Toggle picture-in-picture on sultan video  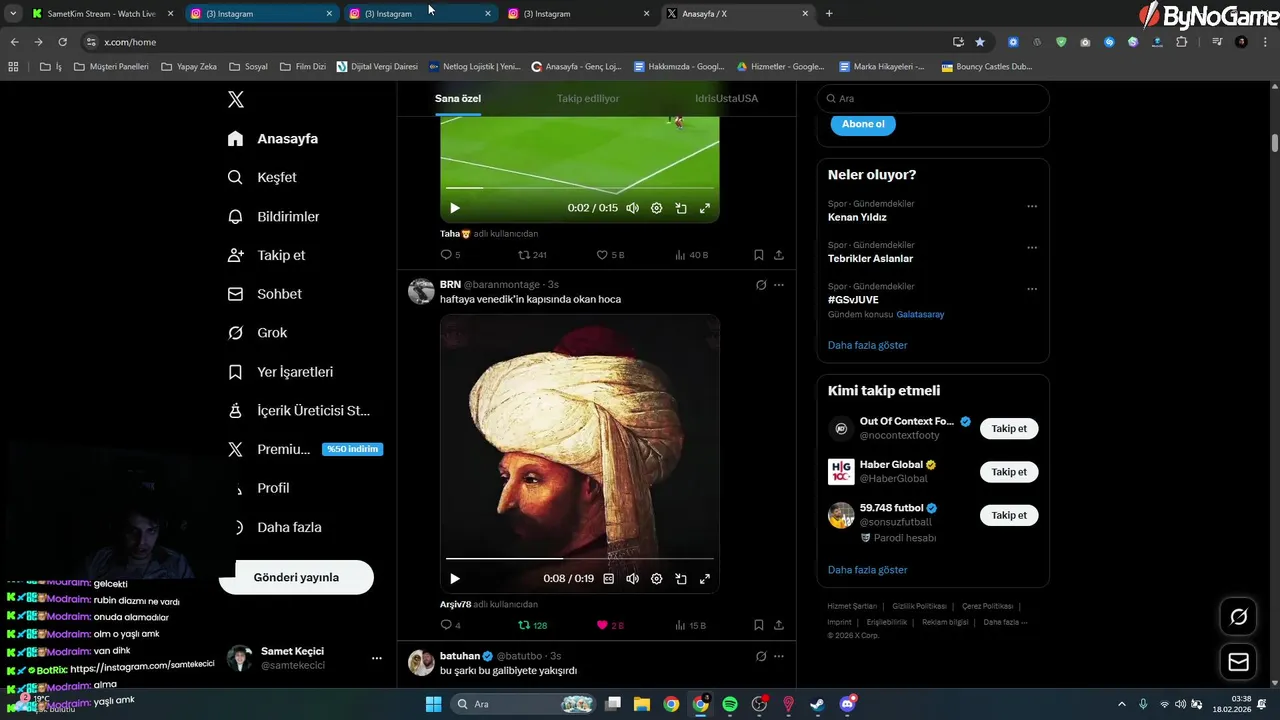tap(681, 578)
